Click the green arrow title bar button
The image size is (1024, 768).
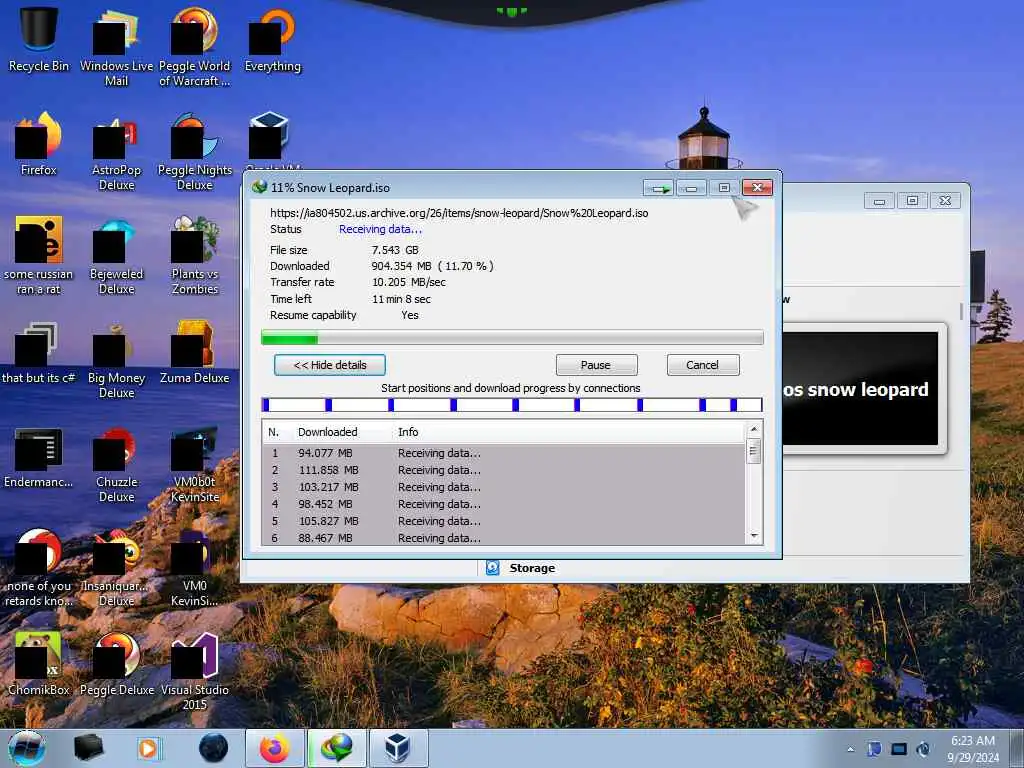(x=658, y=188)
